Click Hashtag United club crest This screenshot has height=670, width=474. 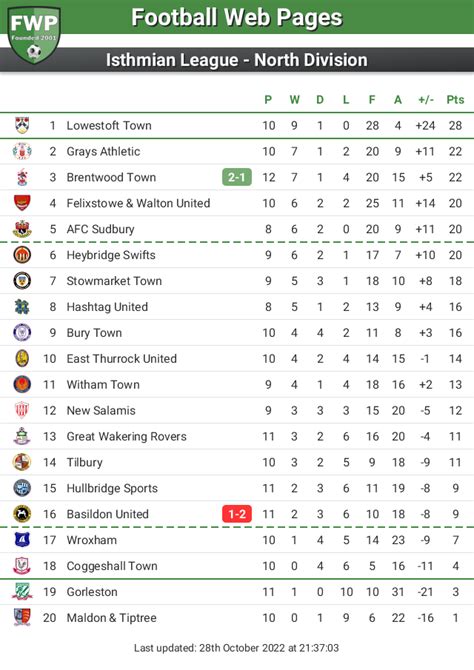point(22,307)
